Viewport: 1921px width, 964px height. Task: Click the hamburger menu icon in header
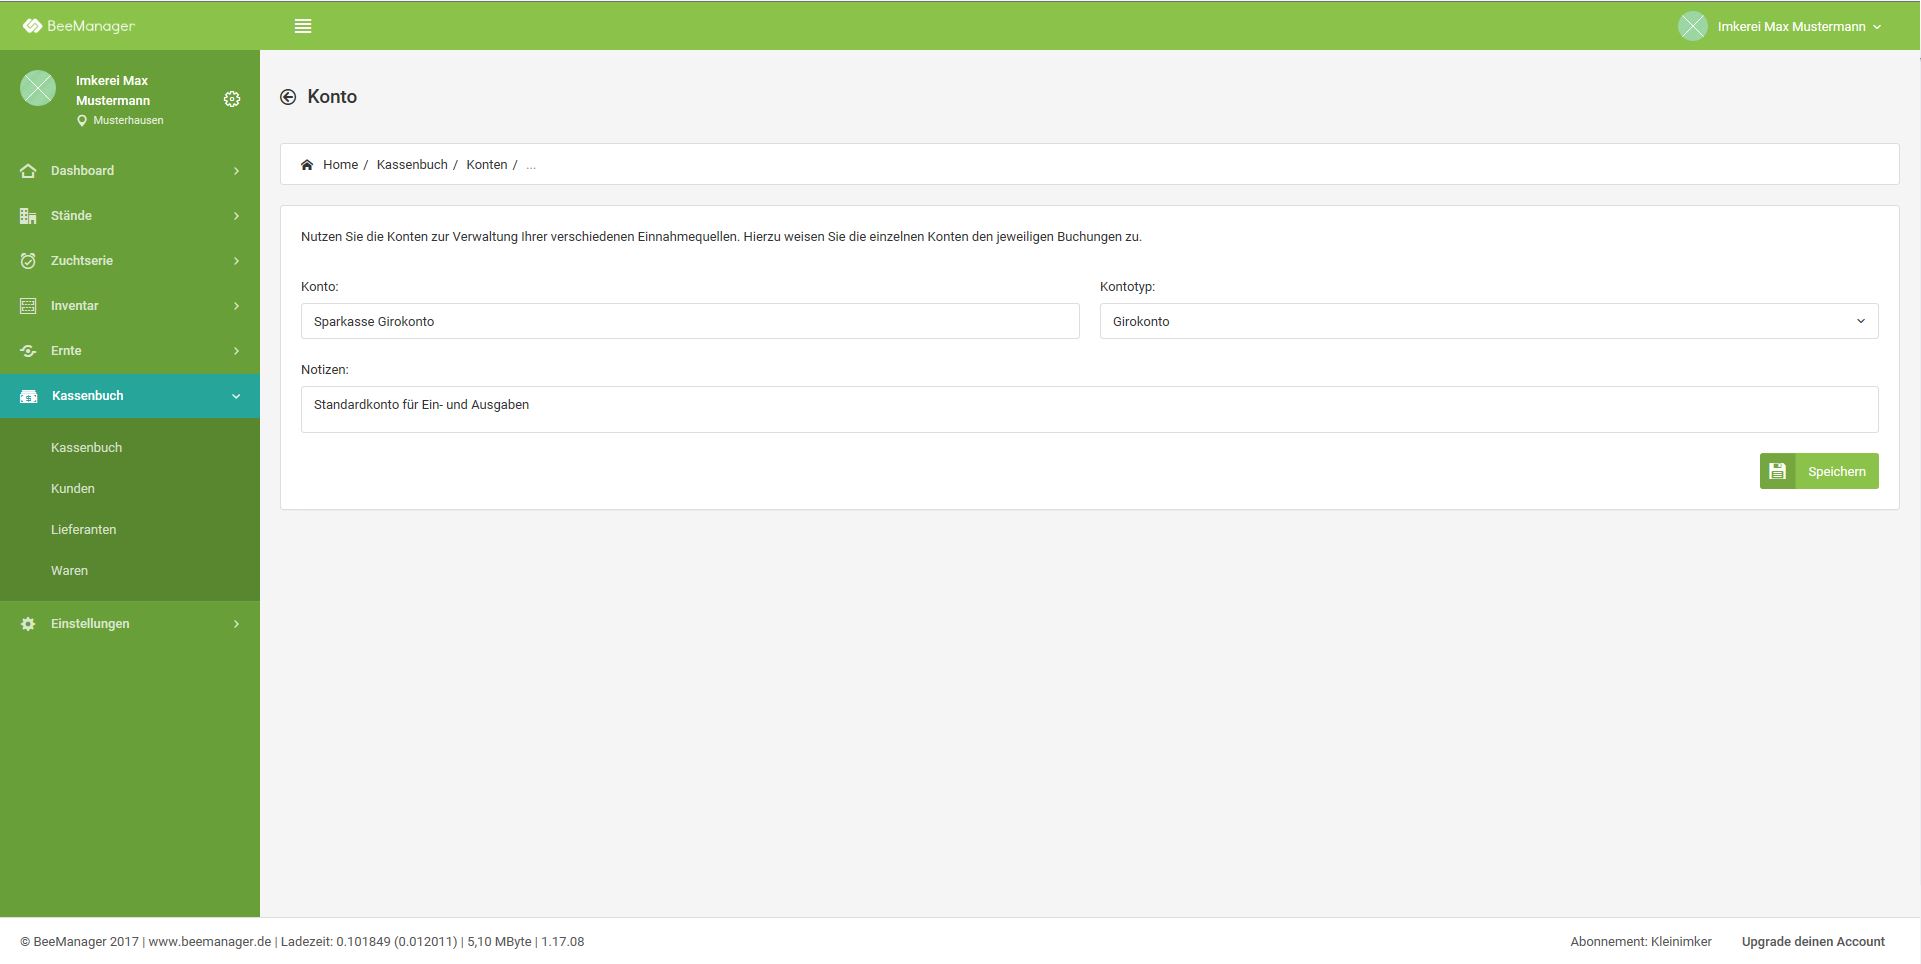(303, 26)
